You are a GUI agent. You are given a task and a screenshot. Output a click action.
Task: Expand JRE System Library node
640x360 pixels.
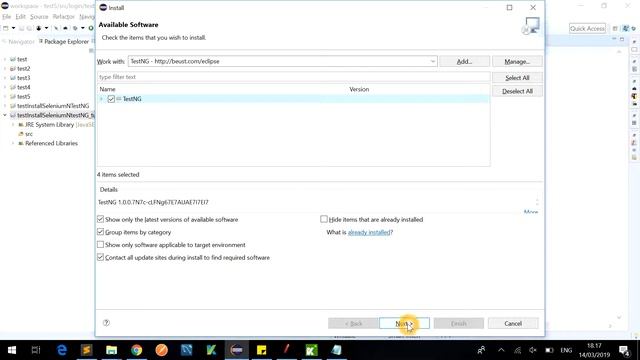[13, 124]
